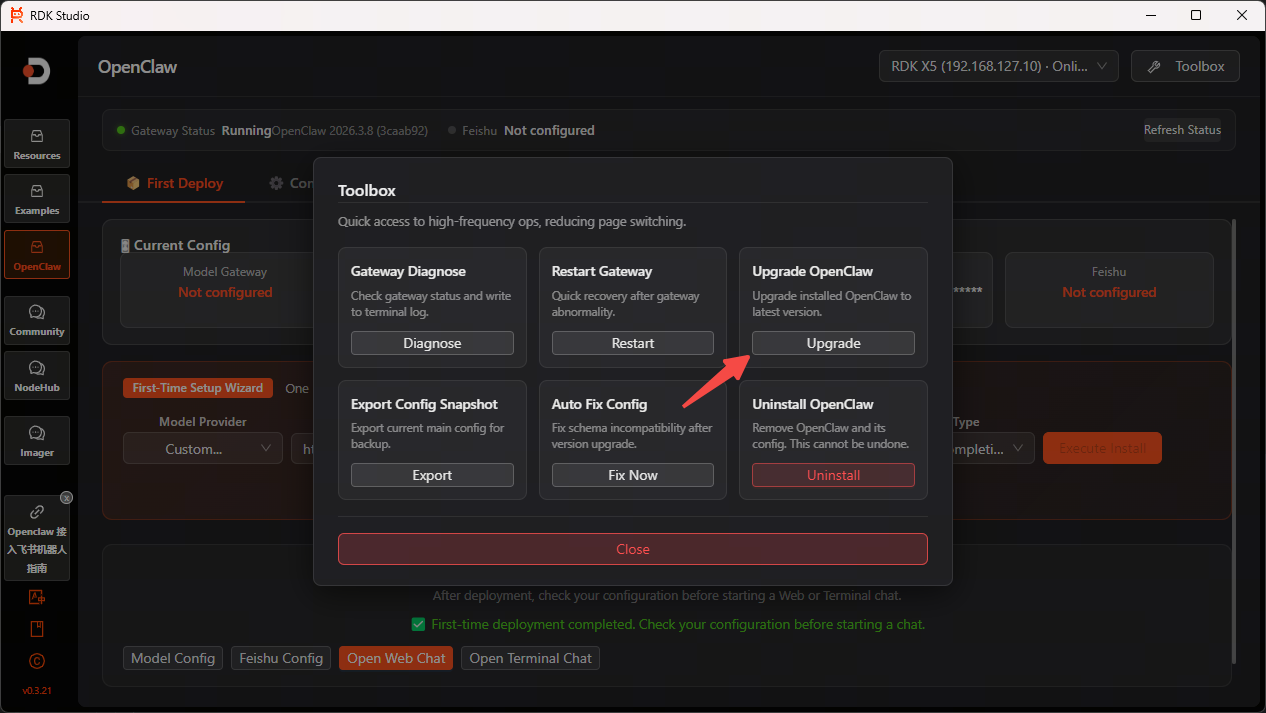Click Upgrade to upgrade OpenClaw
The image size is (1266, 713).
point(833,343)
